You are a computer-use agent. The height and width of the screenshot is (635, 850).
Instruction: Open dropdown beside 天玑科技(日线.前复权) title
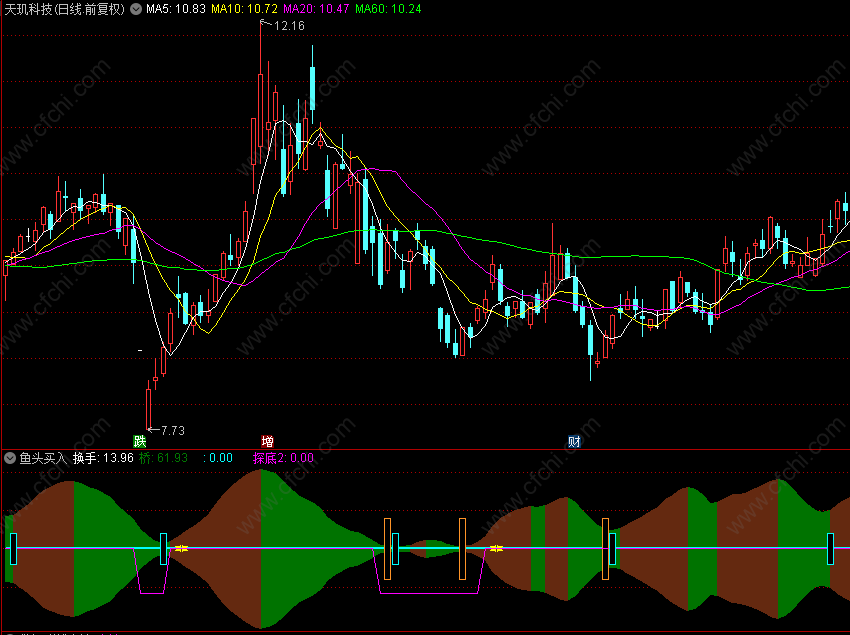click(x=136, y=9)
